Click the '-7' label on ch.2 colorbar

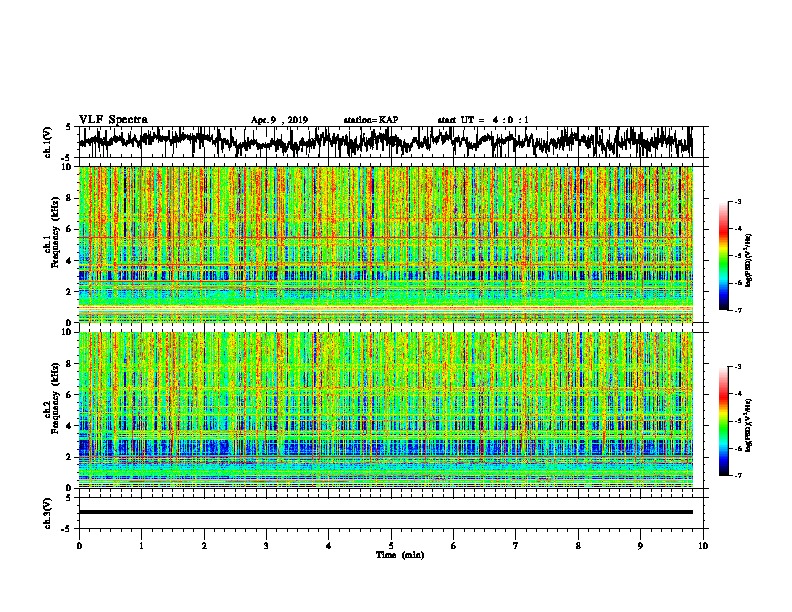click(737, 475)
